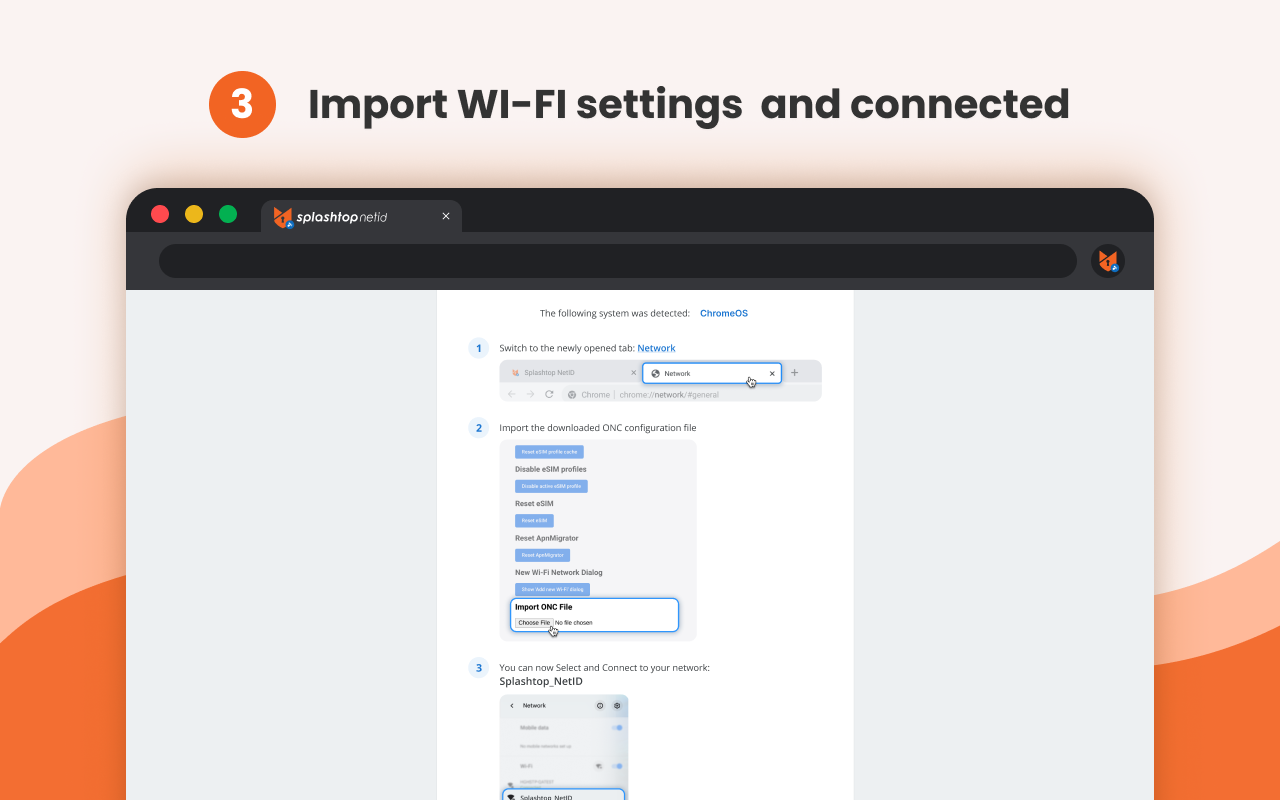The height and width of the screenshot is (800, 1280).
Task: Click the yellow window minimize dot
Action: [194, 214]
